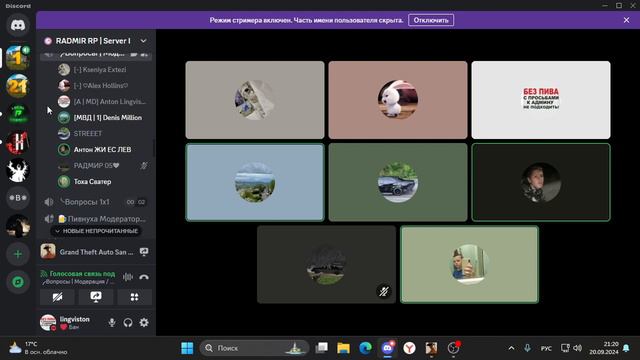The image size is (640, 360).
Task: Click the Отключить streamer mode button
Action: coord(431,20)
